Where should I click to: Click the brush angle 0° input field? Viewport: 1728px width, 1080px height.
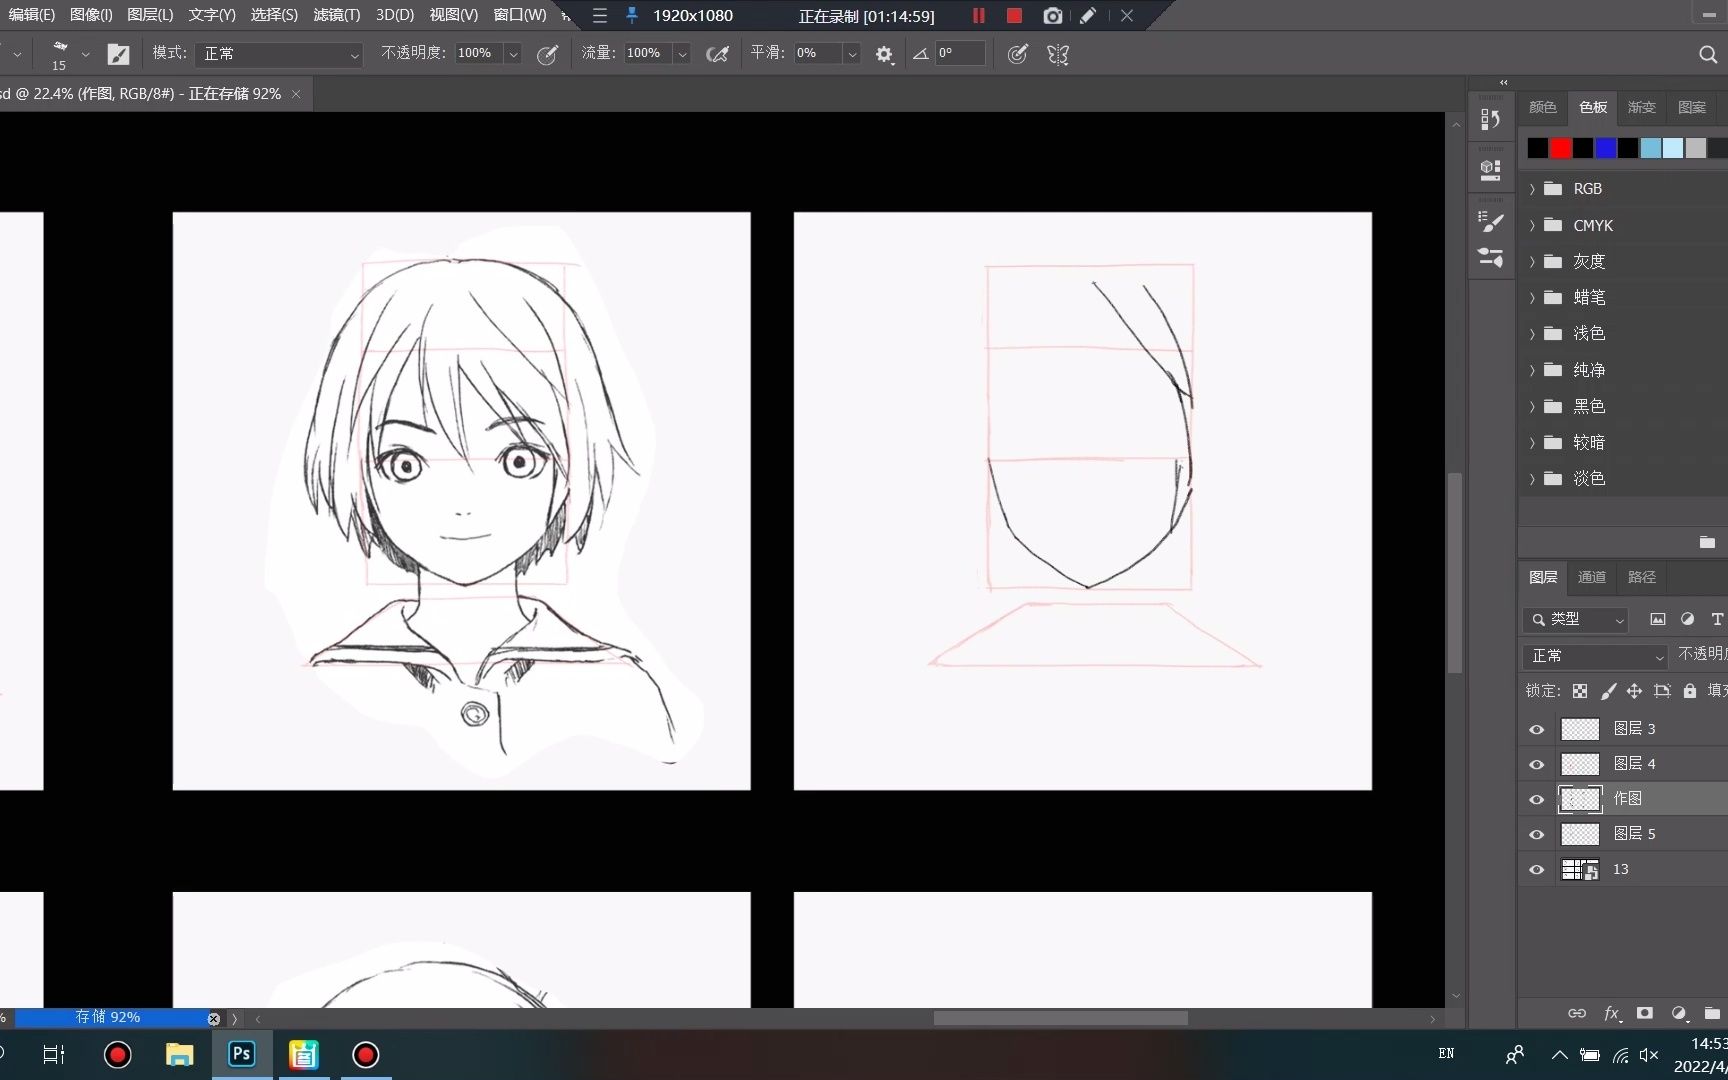pyautogui.click(x=960, y=54)
